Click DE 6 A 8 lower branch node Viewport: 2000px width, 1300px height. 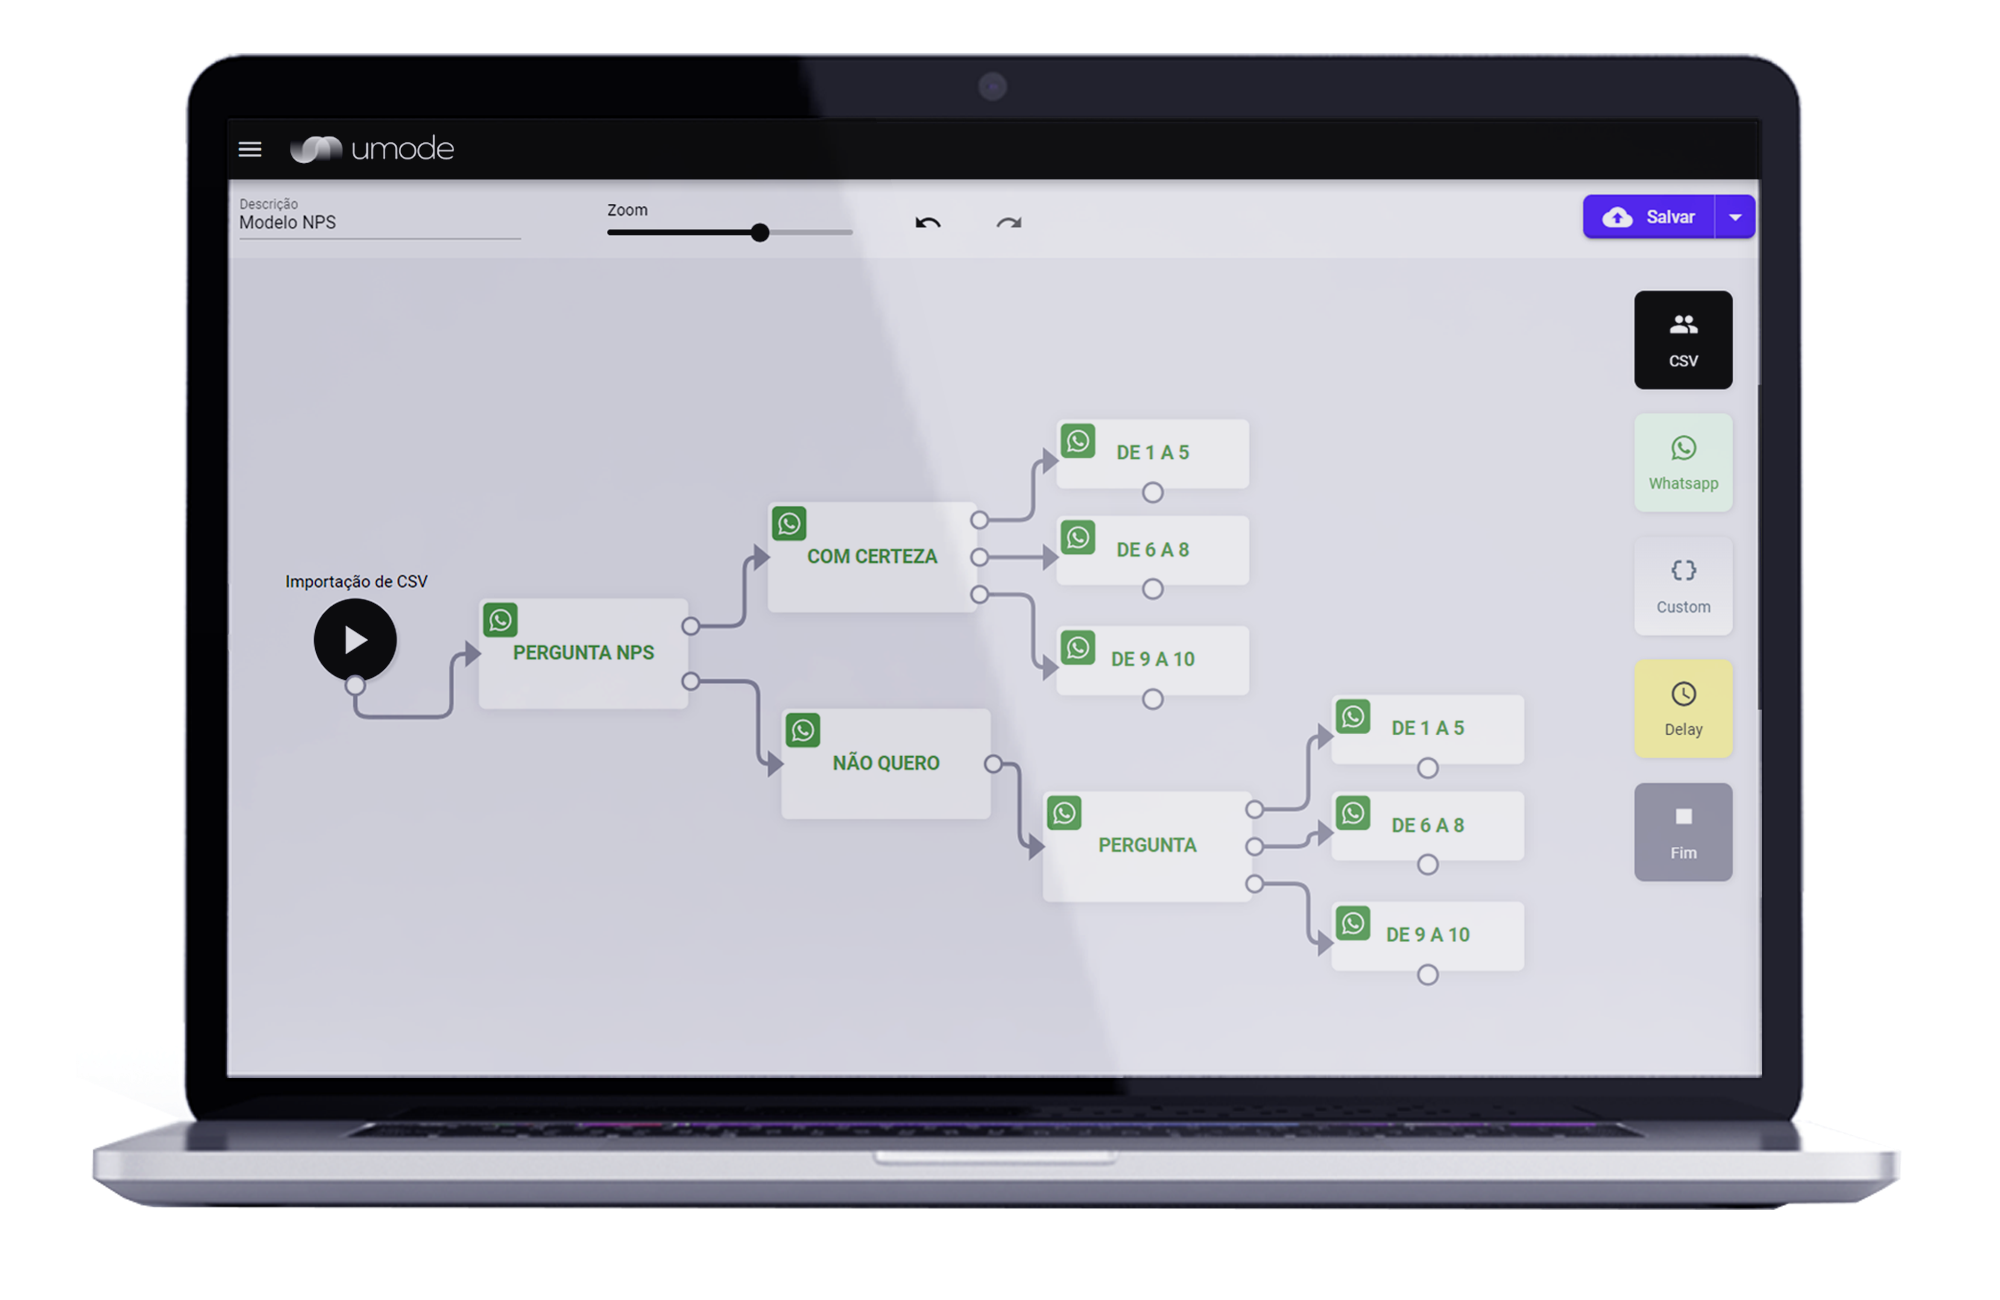(x=1429, y=823)
